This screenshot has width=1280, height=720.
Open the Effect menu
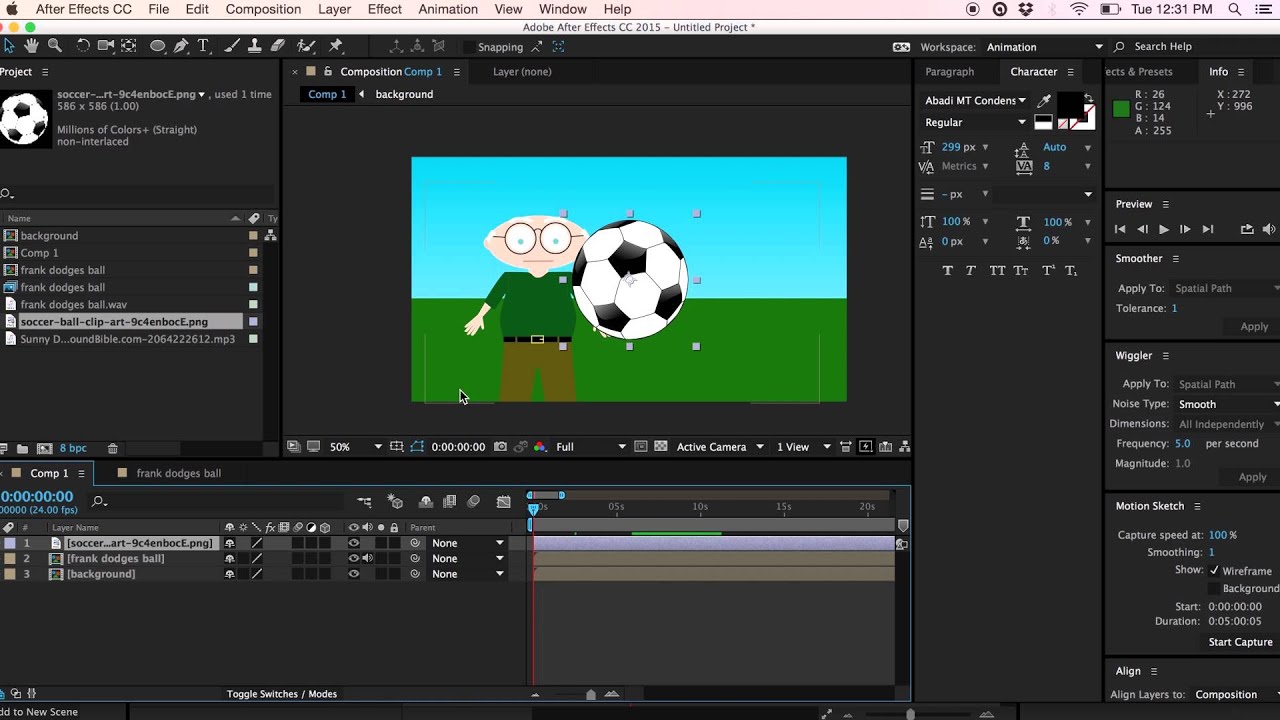click(384, 9)
